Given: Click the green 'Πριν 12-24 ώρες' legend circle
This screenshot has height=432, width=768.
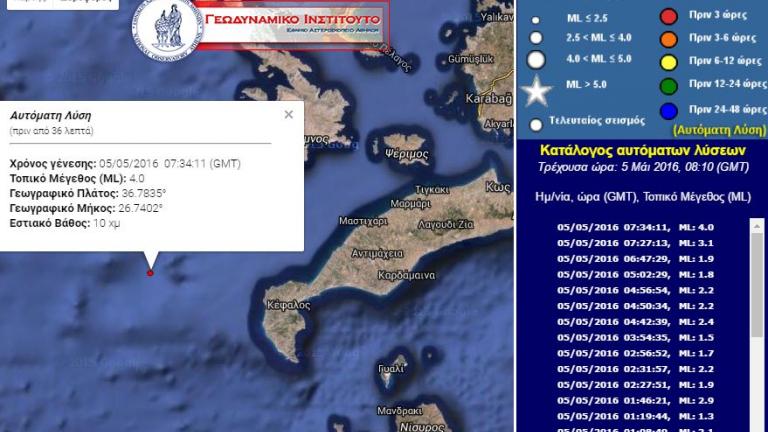Looking at the screenshot, I should 669,86.
